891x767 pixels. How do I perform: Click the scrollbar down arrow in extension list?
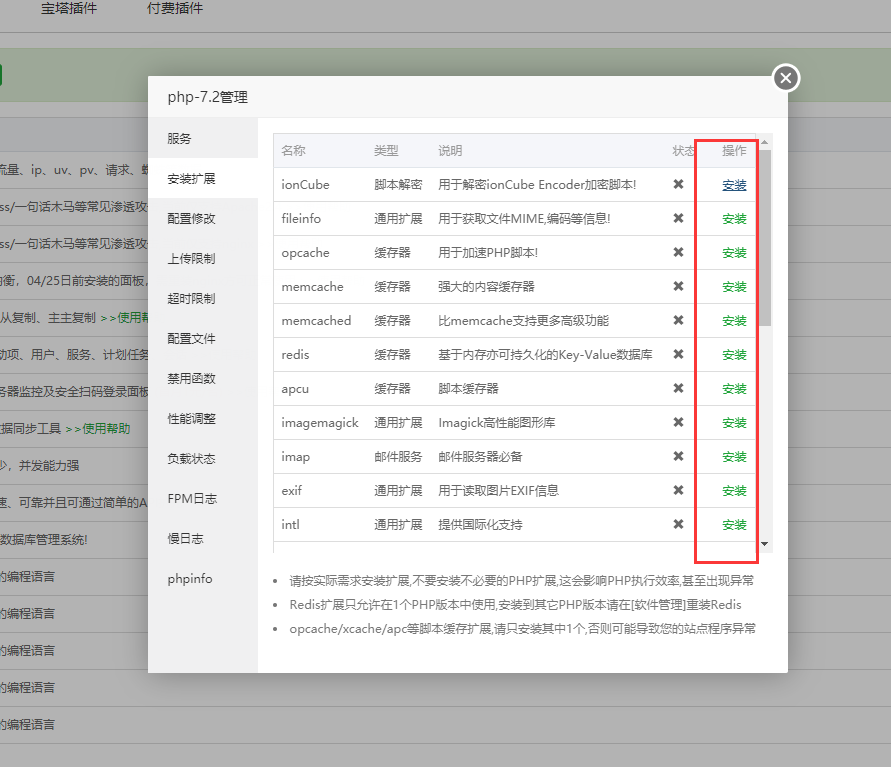pos(765,544)
